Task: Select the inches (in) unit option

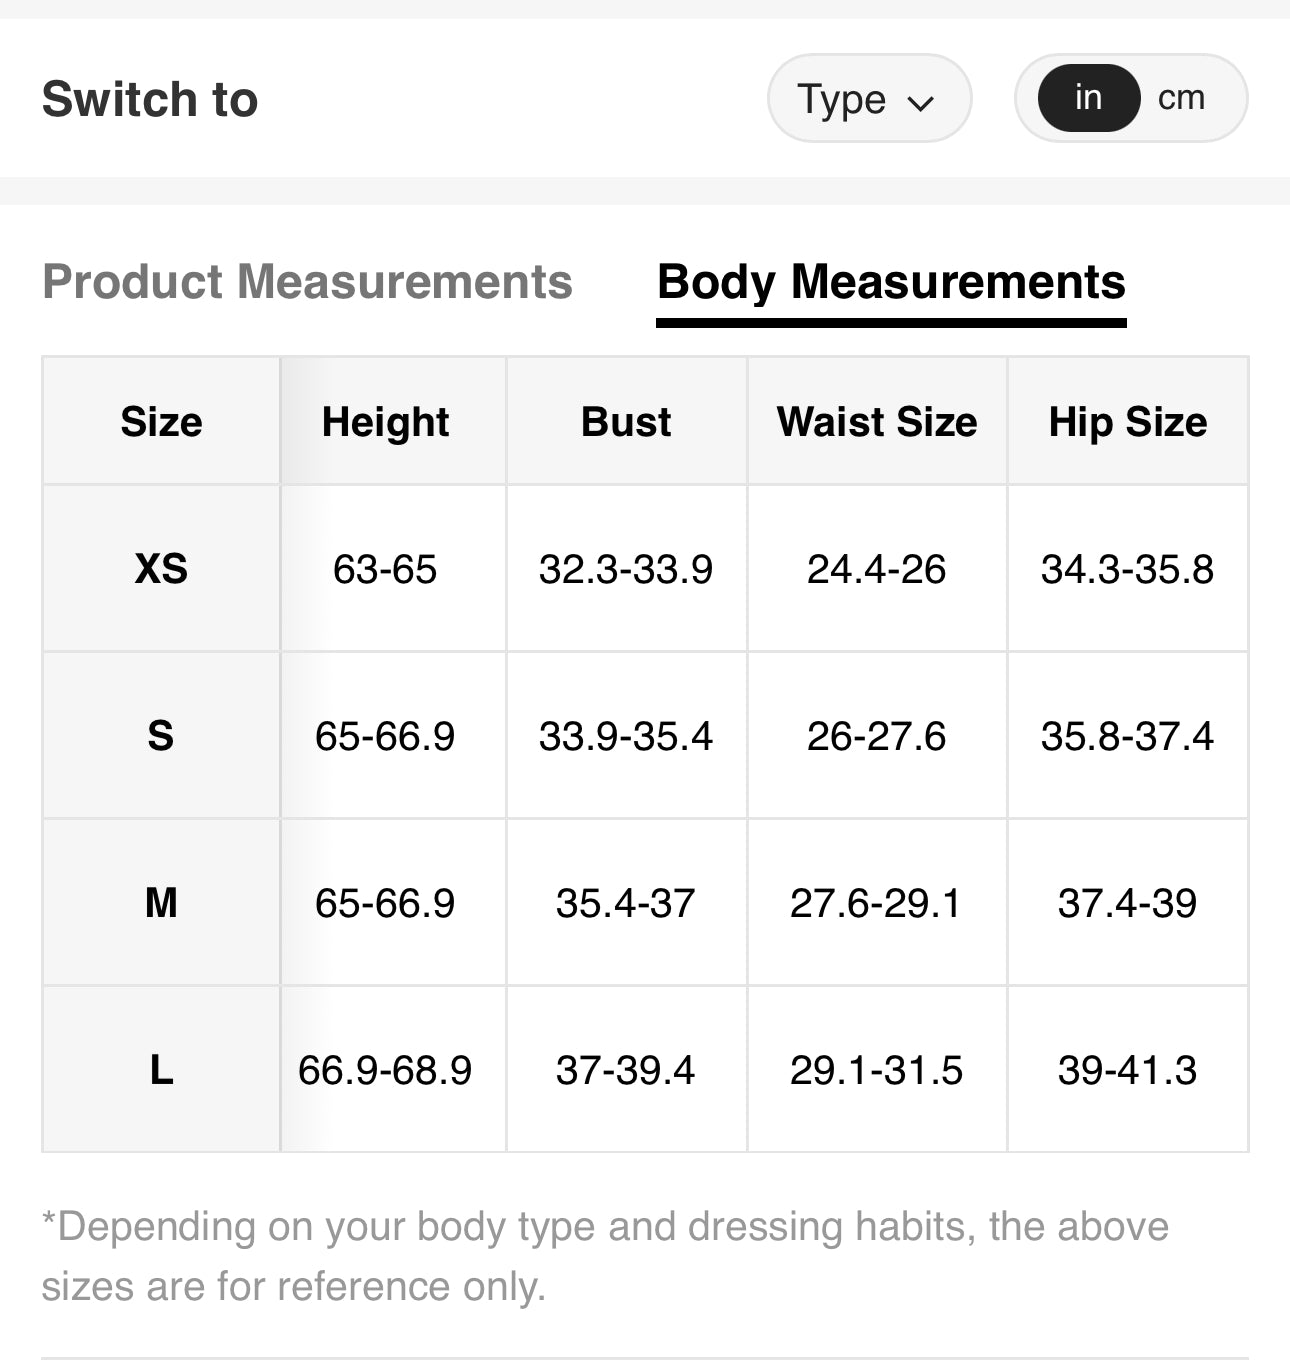Action: coord(1088,98)
